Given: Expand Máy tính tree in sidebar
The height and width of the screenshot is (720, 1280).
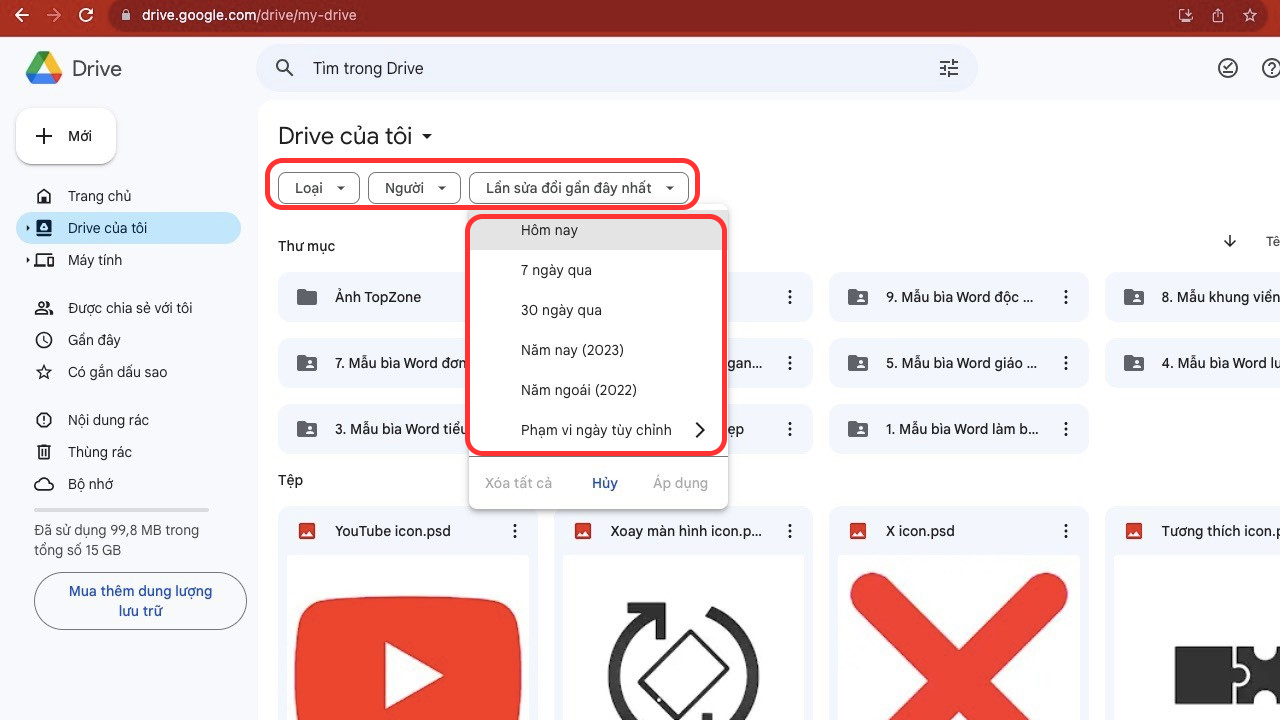Looking at the screenshot, I should click(28, 260).
